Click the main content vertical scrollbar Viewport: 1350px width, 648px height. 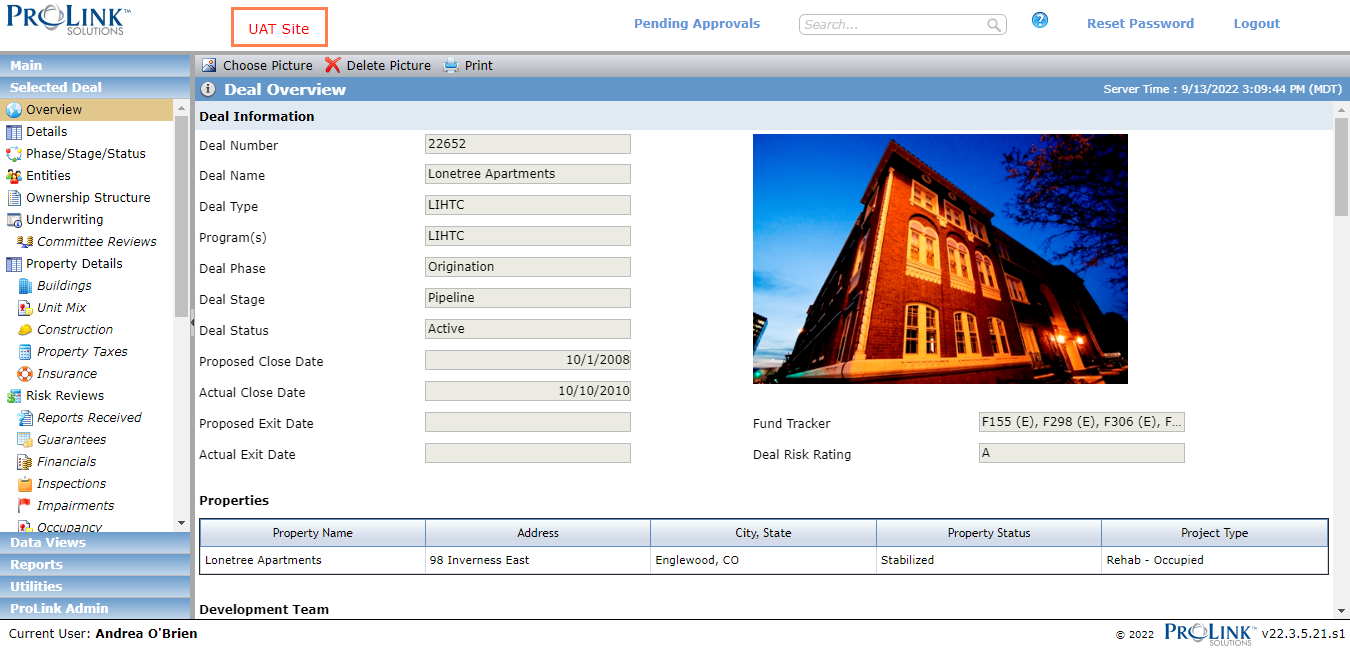(x=1341, y=360)
